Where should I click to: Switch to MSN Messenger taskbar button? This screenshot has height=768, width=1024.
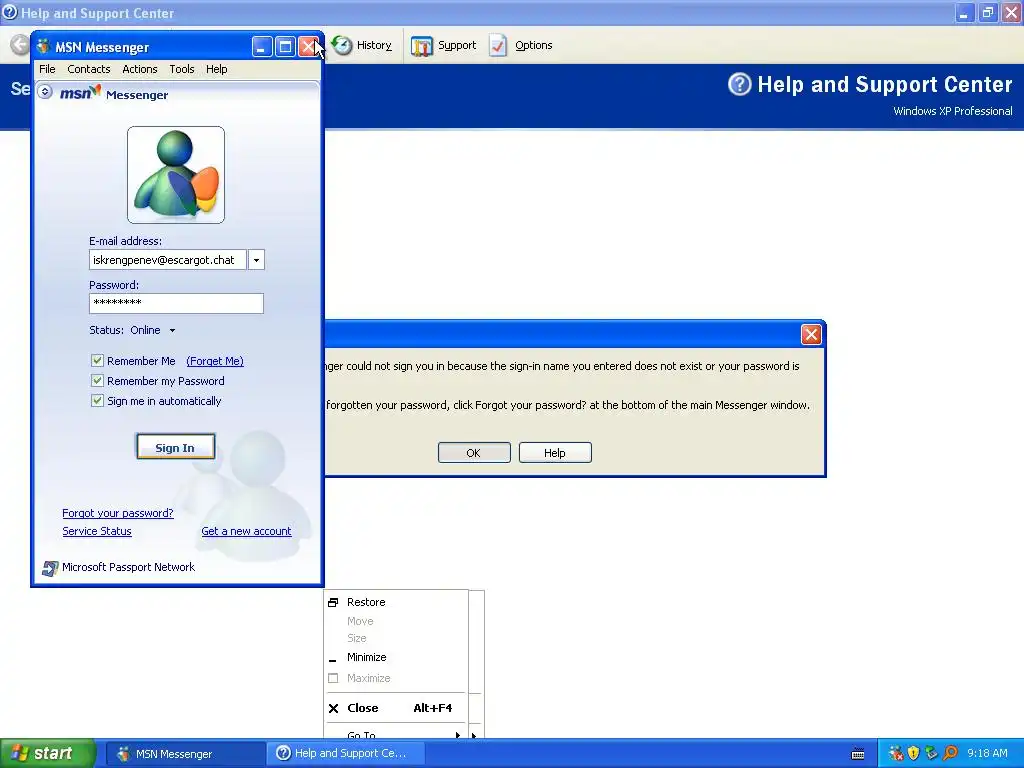pos(185,754)
